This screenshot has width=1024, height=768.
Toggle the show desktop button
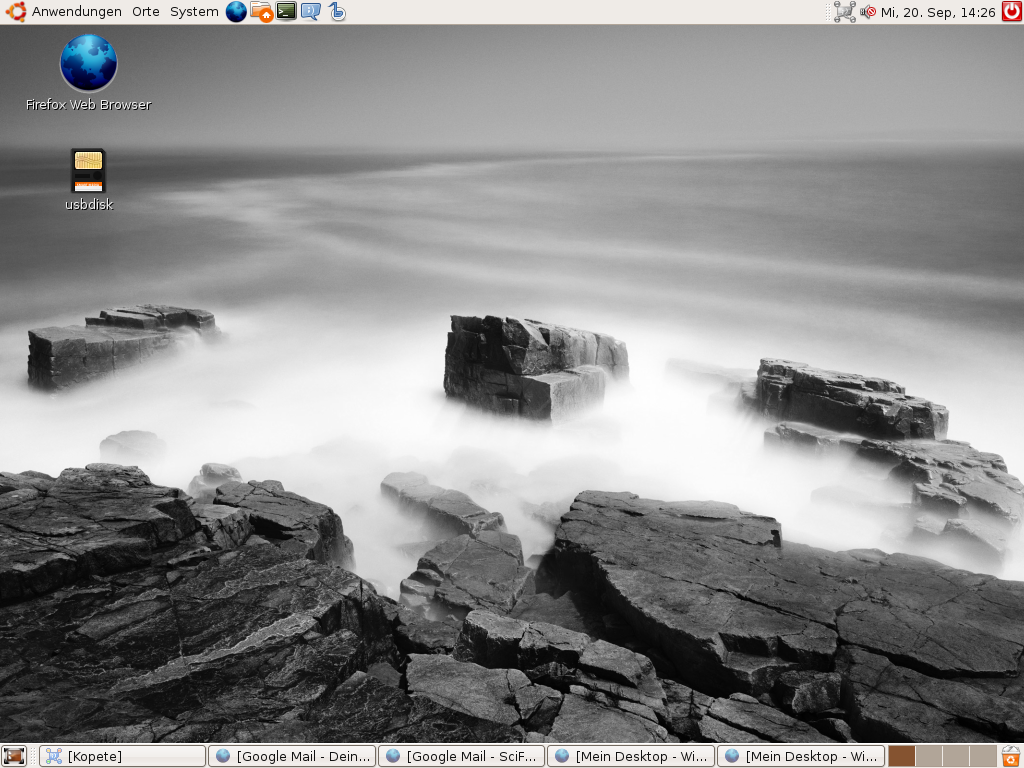(13, 756)
